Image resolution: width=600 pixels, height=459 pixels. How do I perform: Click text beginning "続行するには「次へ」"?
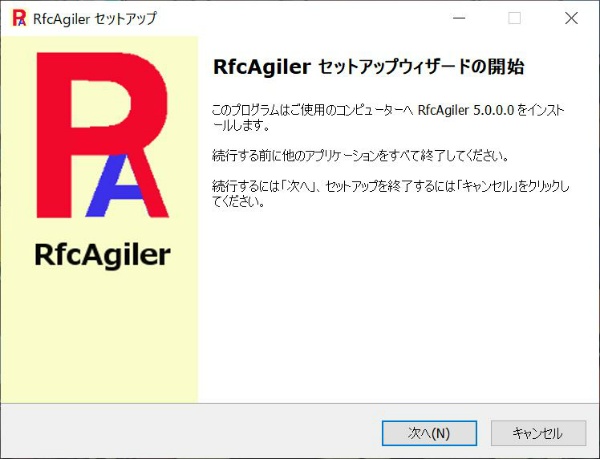pyautogui.click(x=391, y=194)
